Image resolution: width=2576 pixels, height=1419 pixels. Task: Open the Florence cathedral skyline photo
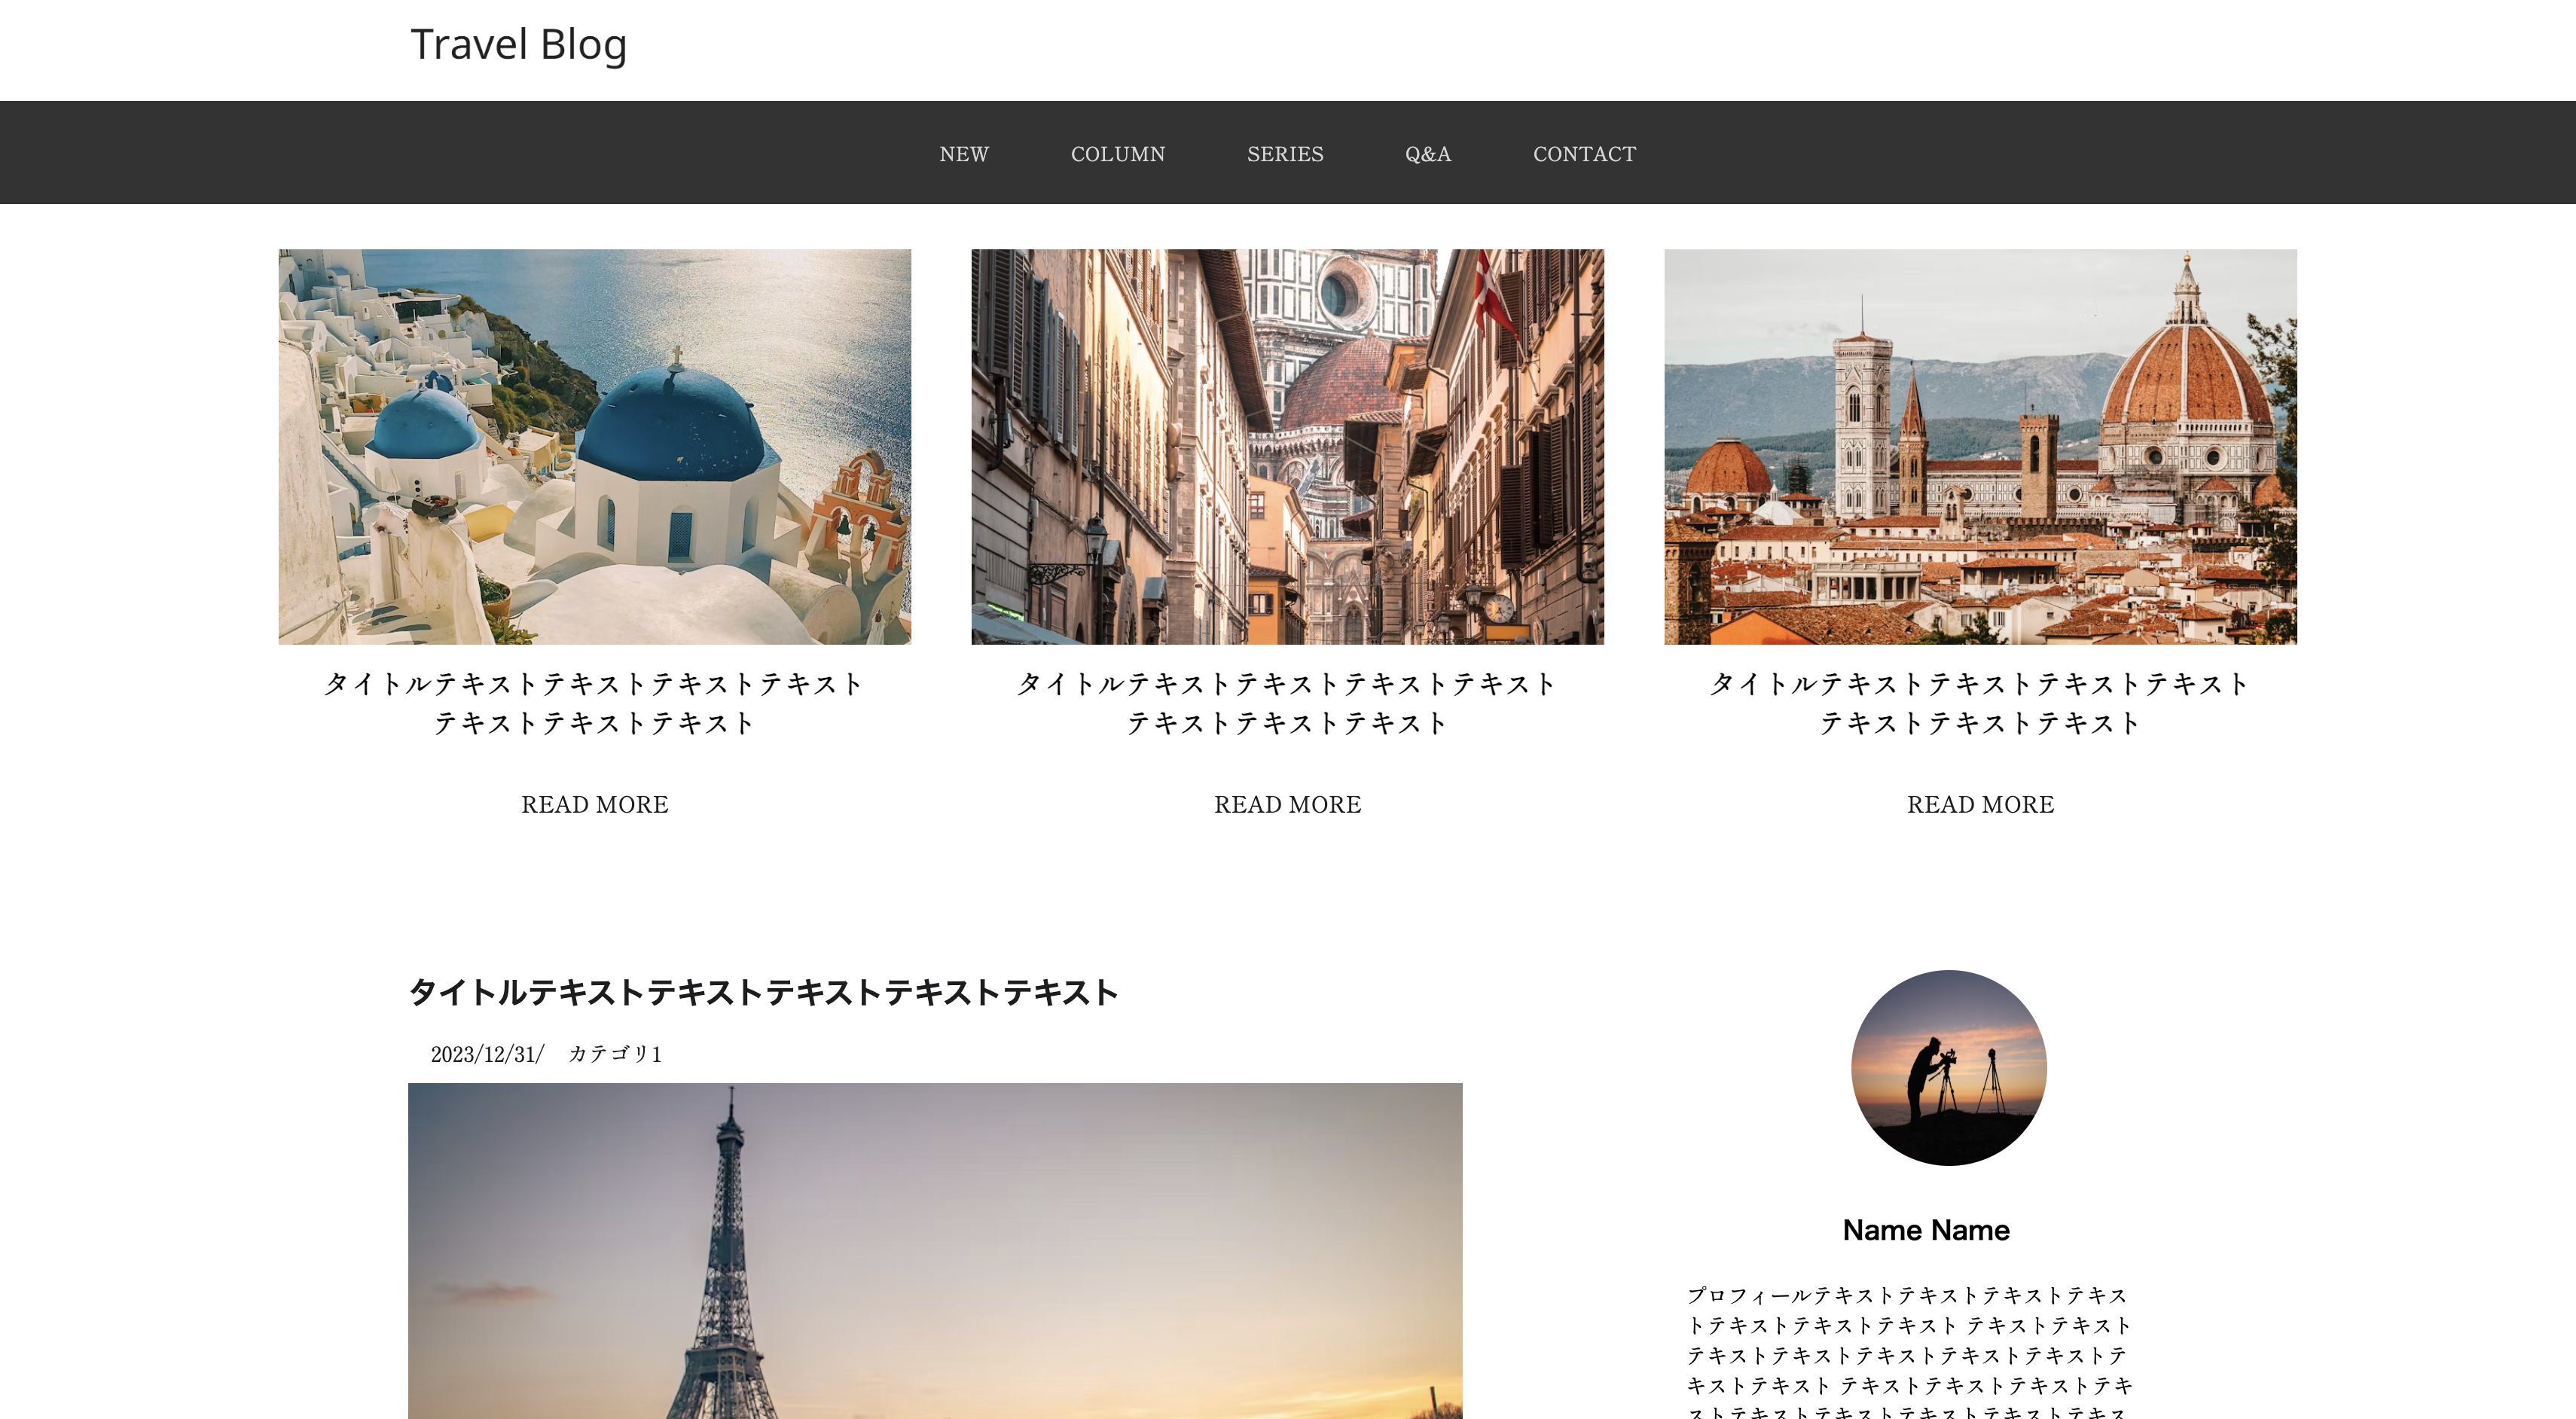(x=1979, y=446)
